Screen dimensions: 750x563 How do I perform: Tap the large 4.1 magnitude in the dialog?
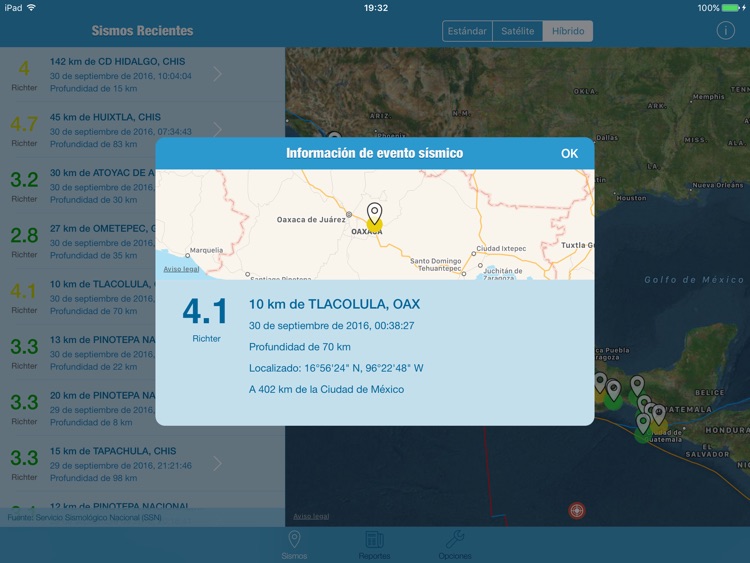[x=205, y=311]
